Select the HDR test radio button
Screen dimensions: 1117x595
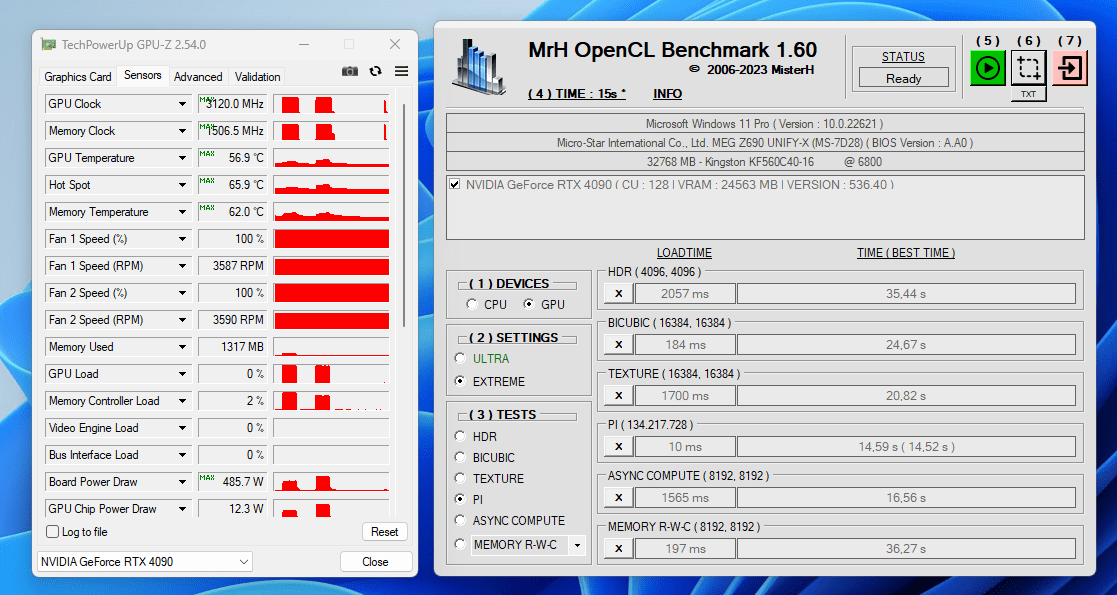(460, 436)
